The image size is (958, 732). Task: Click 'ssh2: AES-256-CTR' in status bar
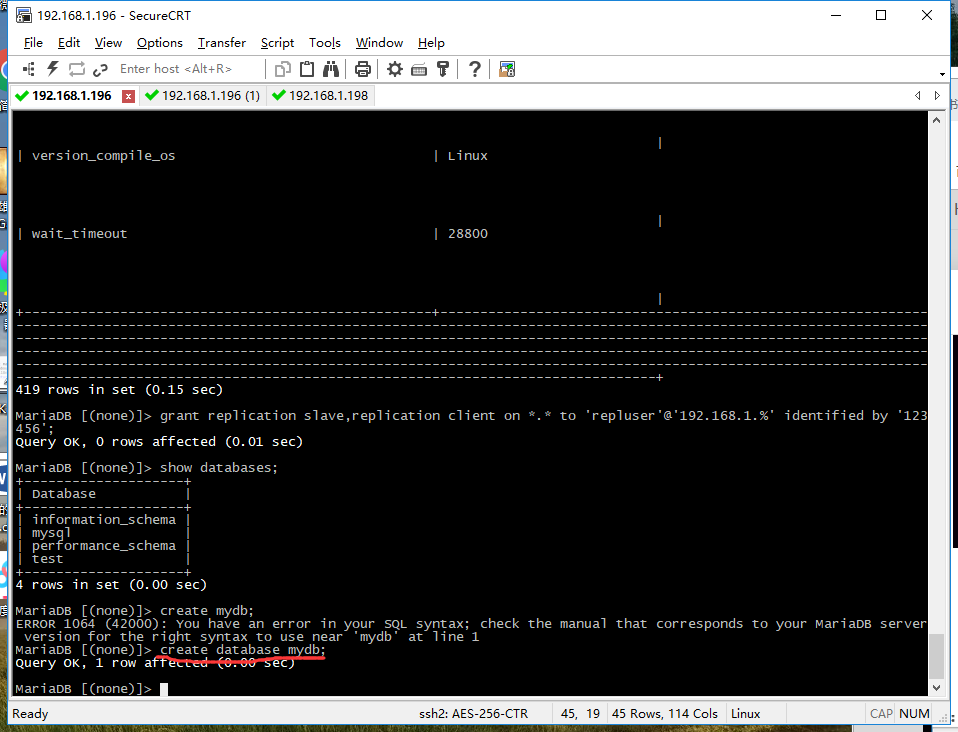click(474, 714)
